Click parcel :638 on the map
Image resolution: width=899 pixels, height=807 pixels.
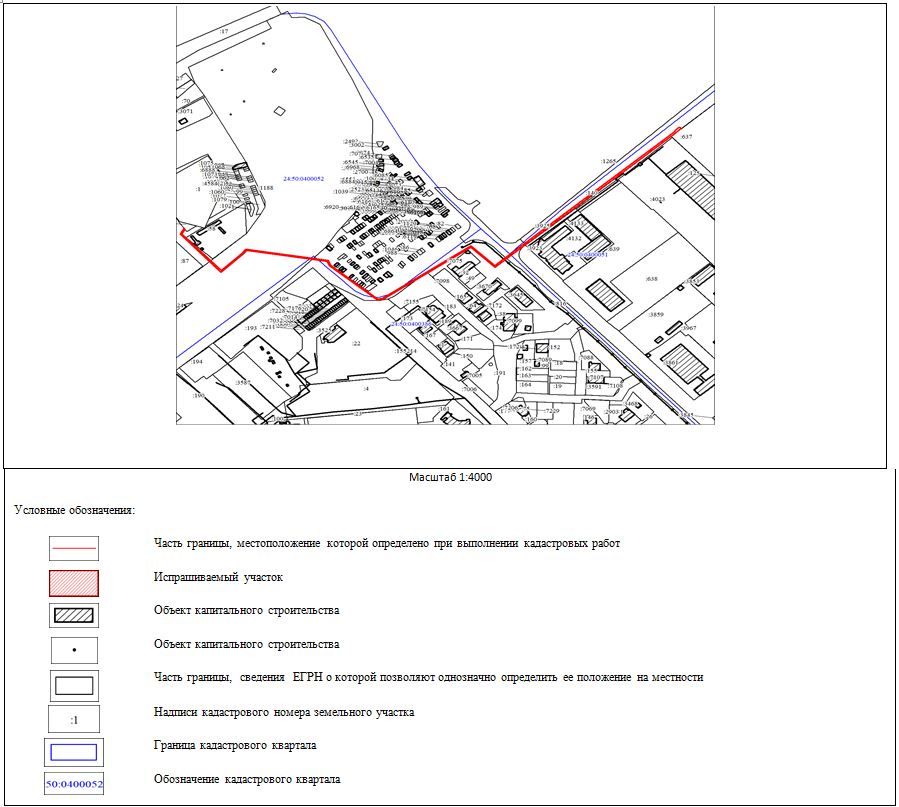651,279
